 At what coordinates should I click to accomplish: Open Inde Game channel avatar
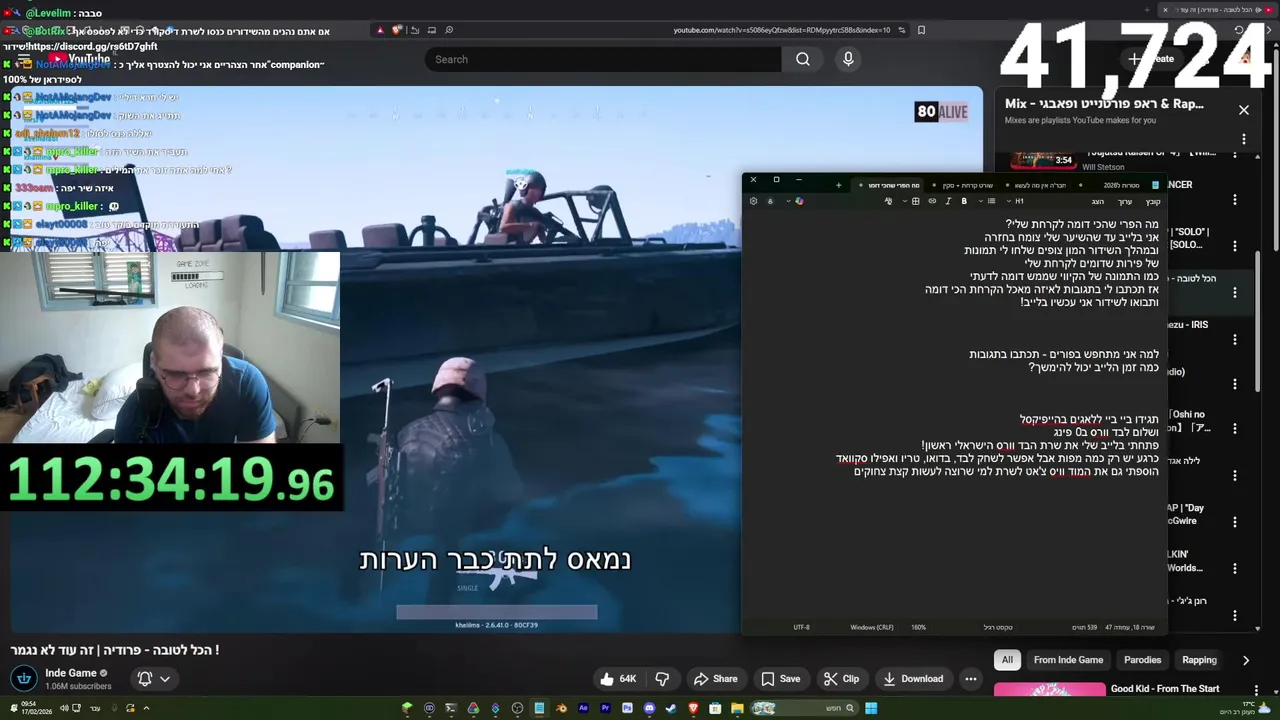(24, 679)
